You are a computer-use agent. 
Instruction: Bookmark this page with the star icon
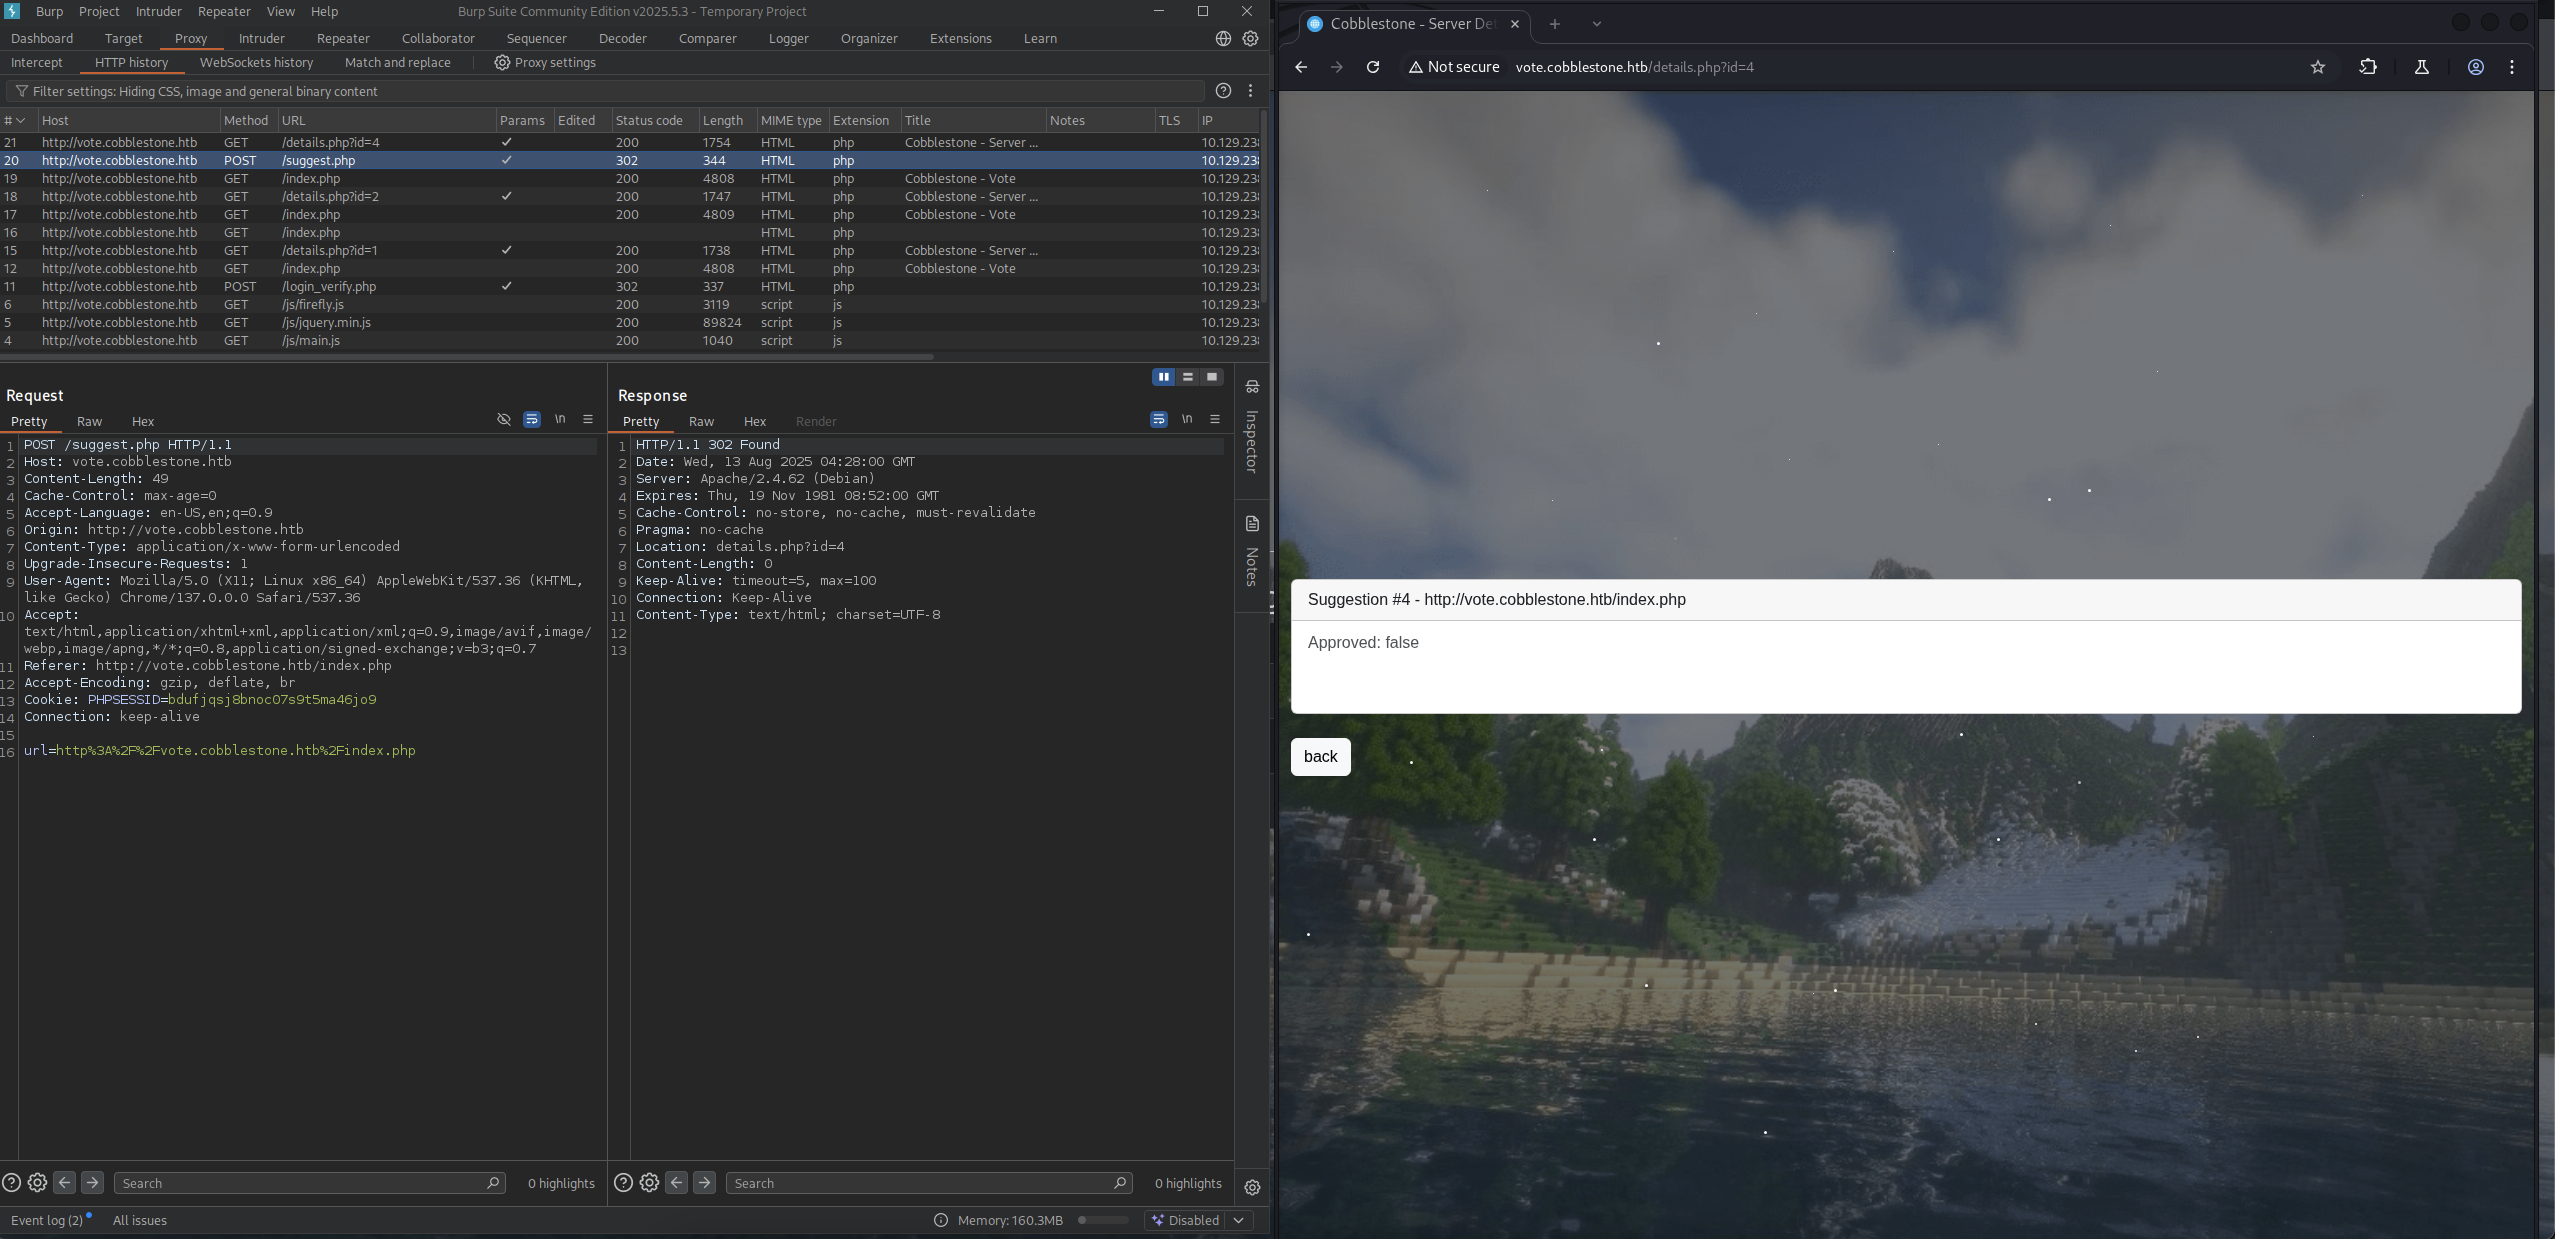(2318, 67)
